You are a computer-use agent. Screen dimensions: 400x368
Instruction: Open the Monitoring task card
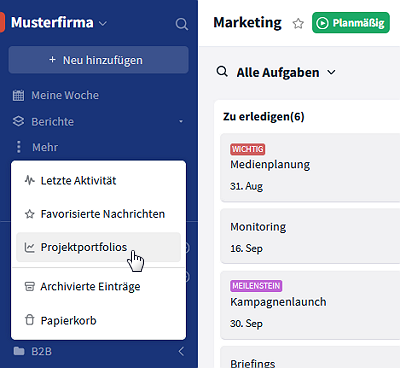310,236
